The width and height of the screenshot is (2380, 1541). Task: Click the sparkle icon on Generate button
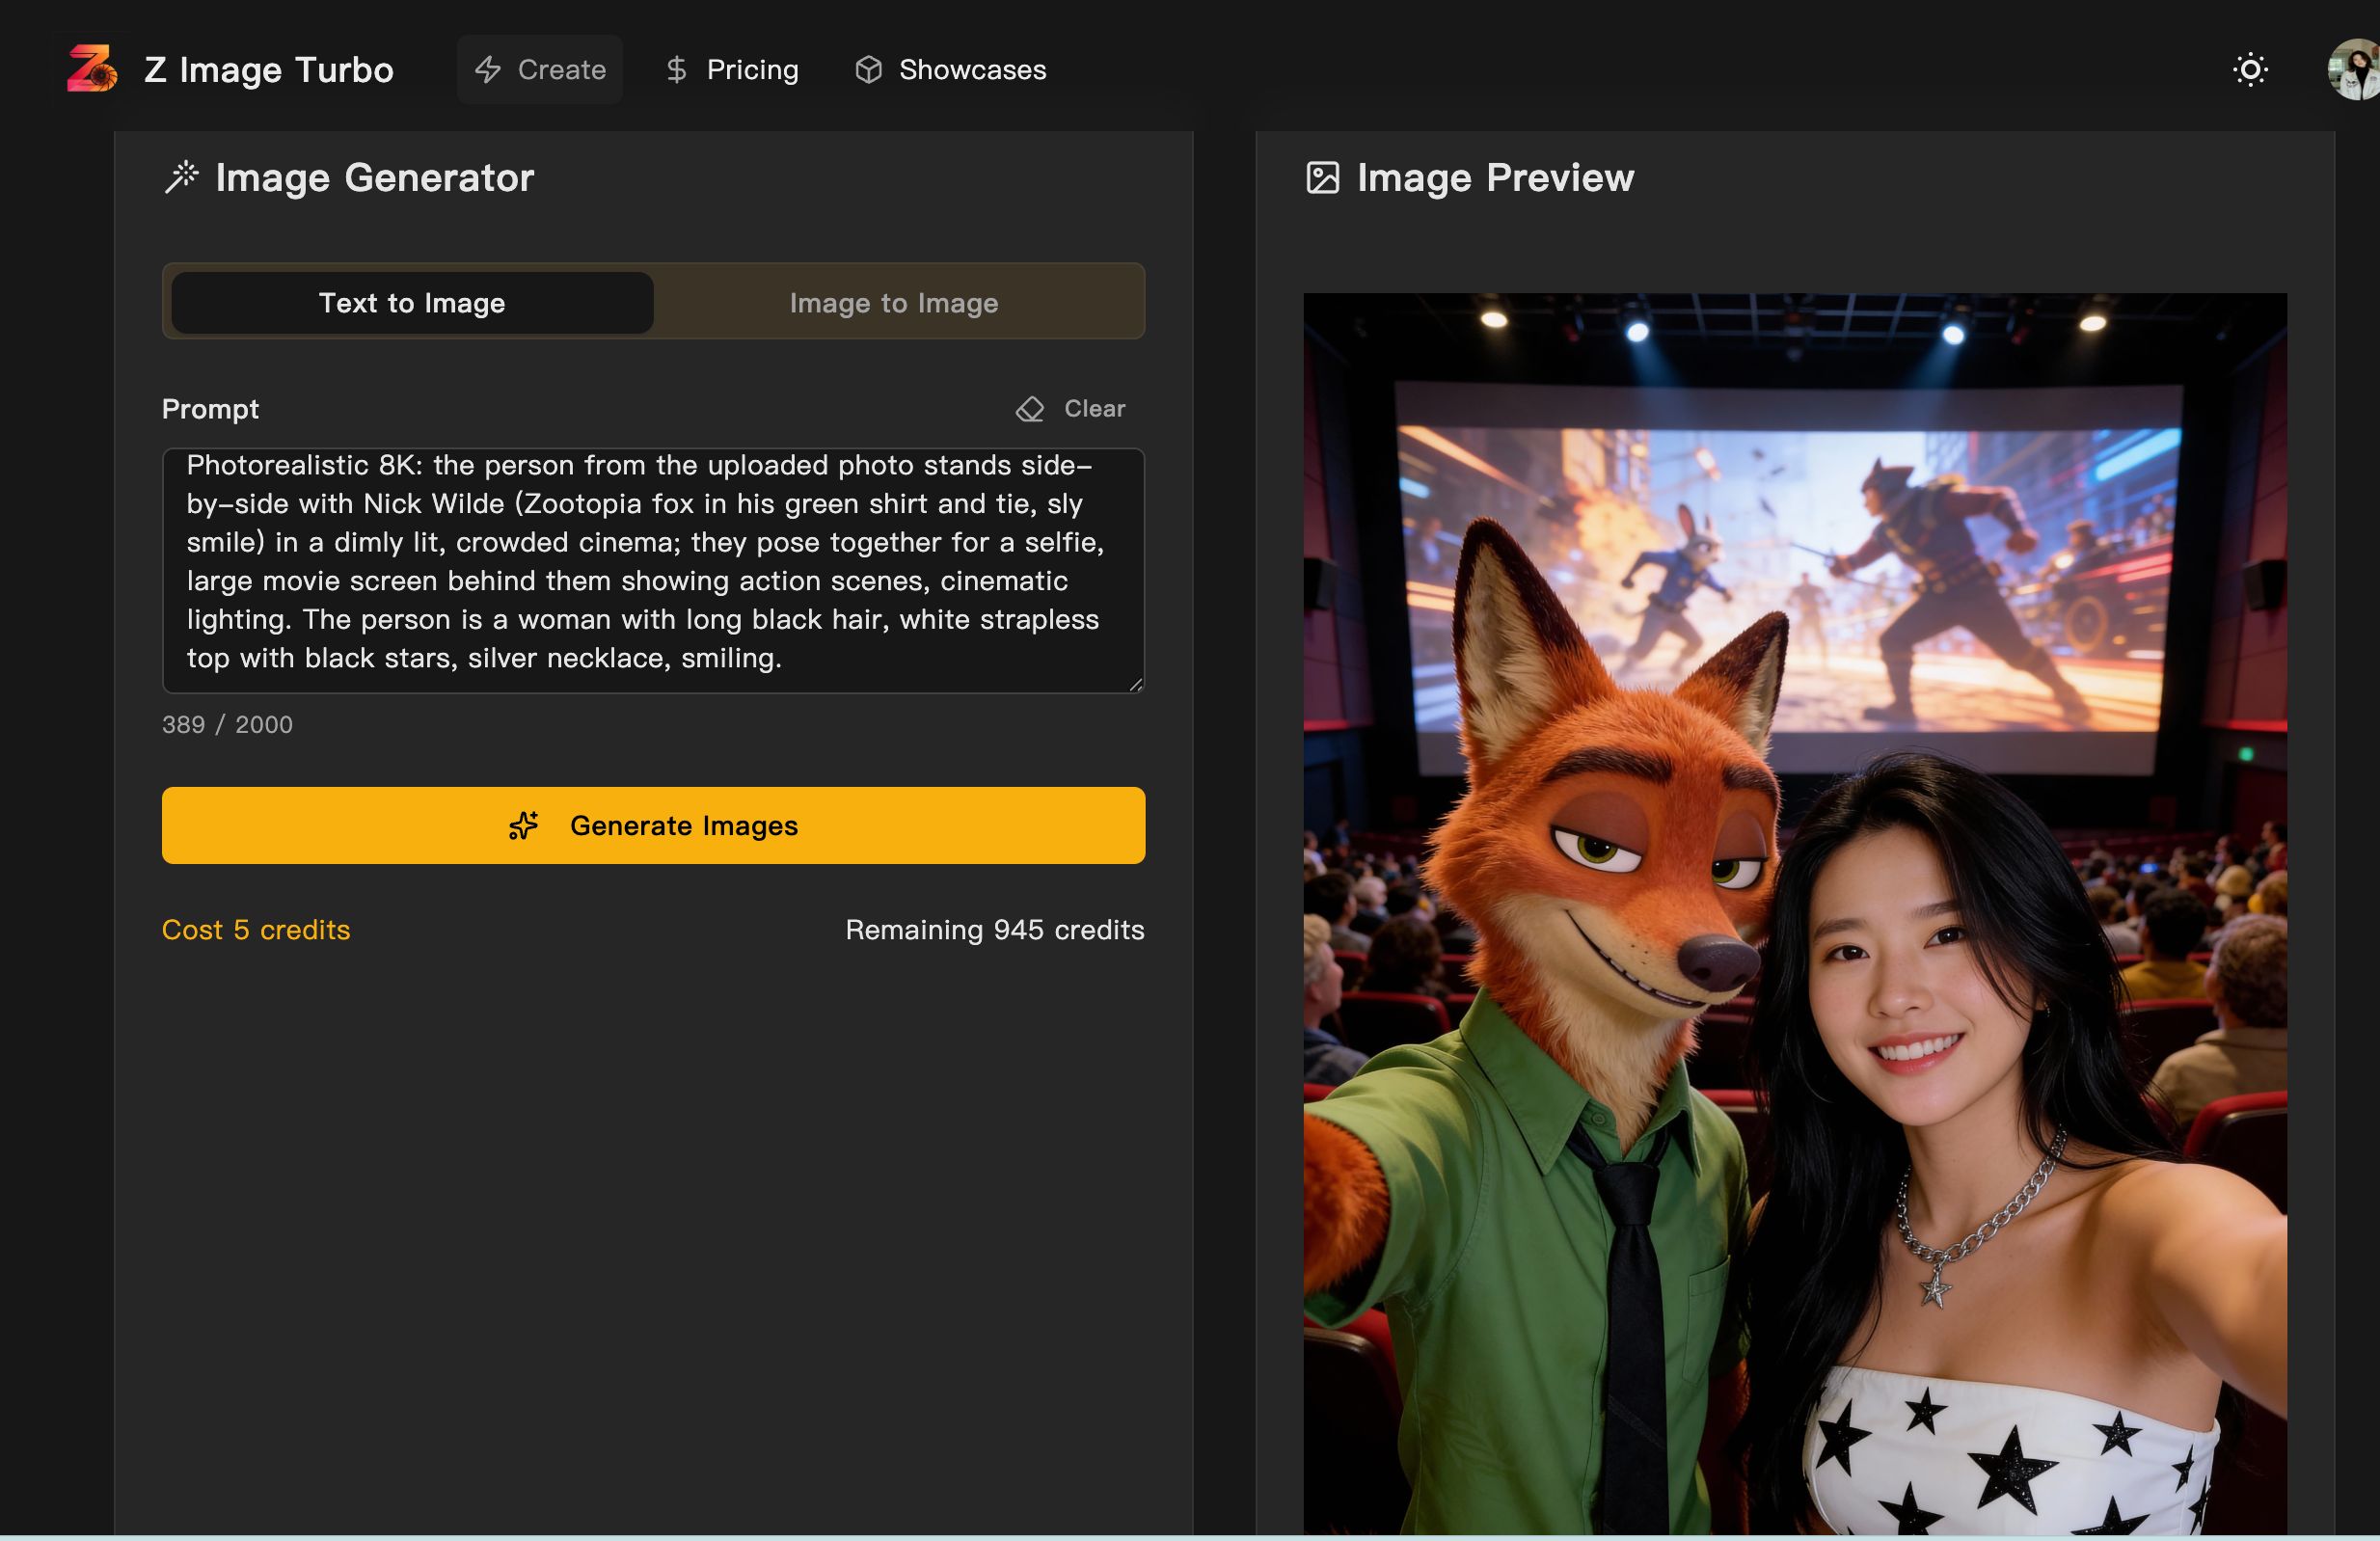523,826
